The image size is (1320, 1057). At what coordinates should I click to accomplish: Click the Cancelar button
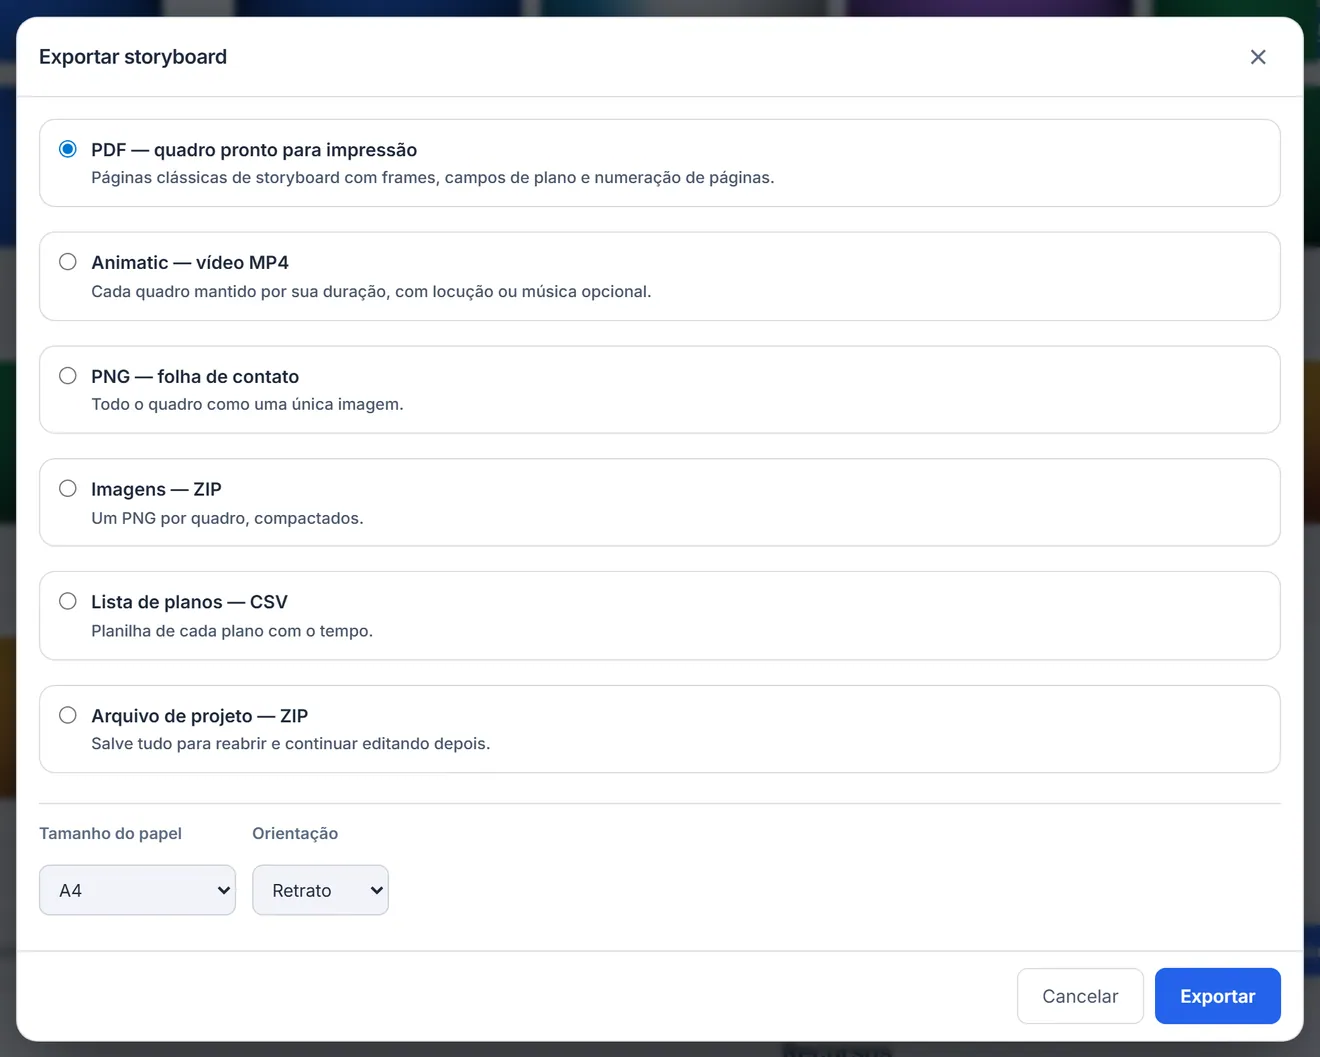click(x=1080, y=996)
